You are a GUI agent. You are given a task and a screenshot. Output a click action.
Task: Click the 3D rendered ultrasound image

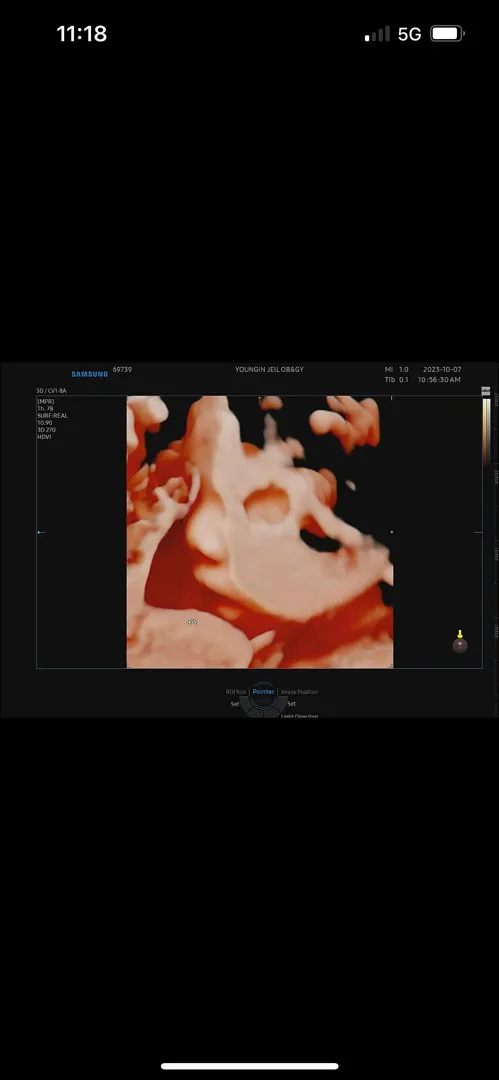pos(260,532)
